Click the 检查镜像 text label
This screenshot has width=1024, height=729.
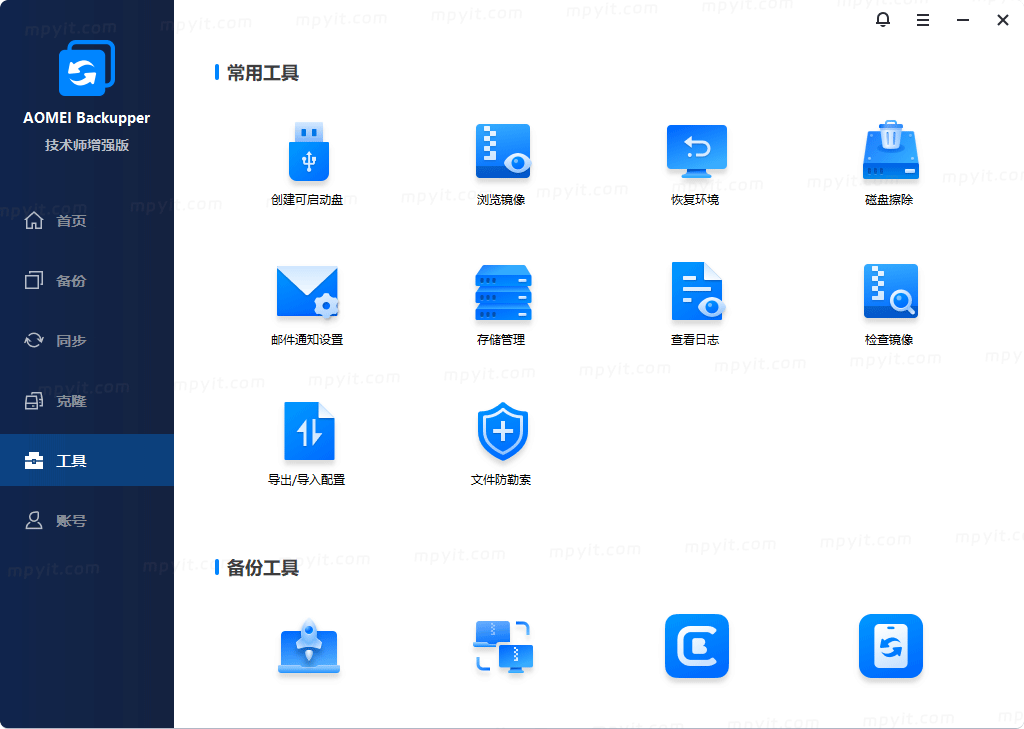coord(889,340)
